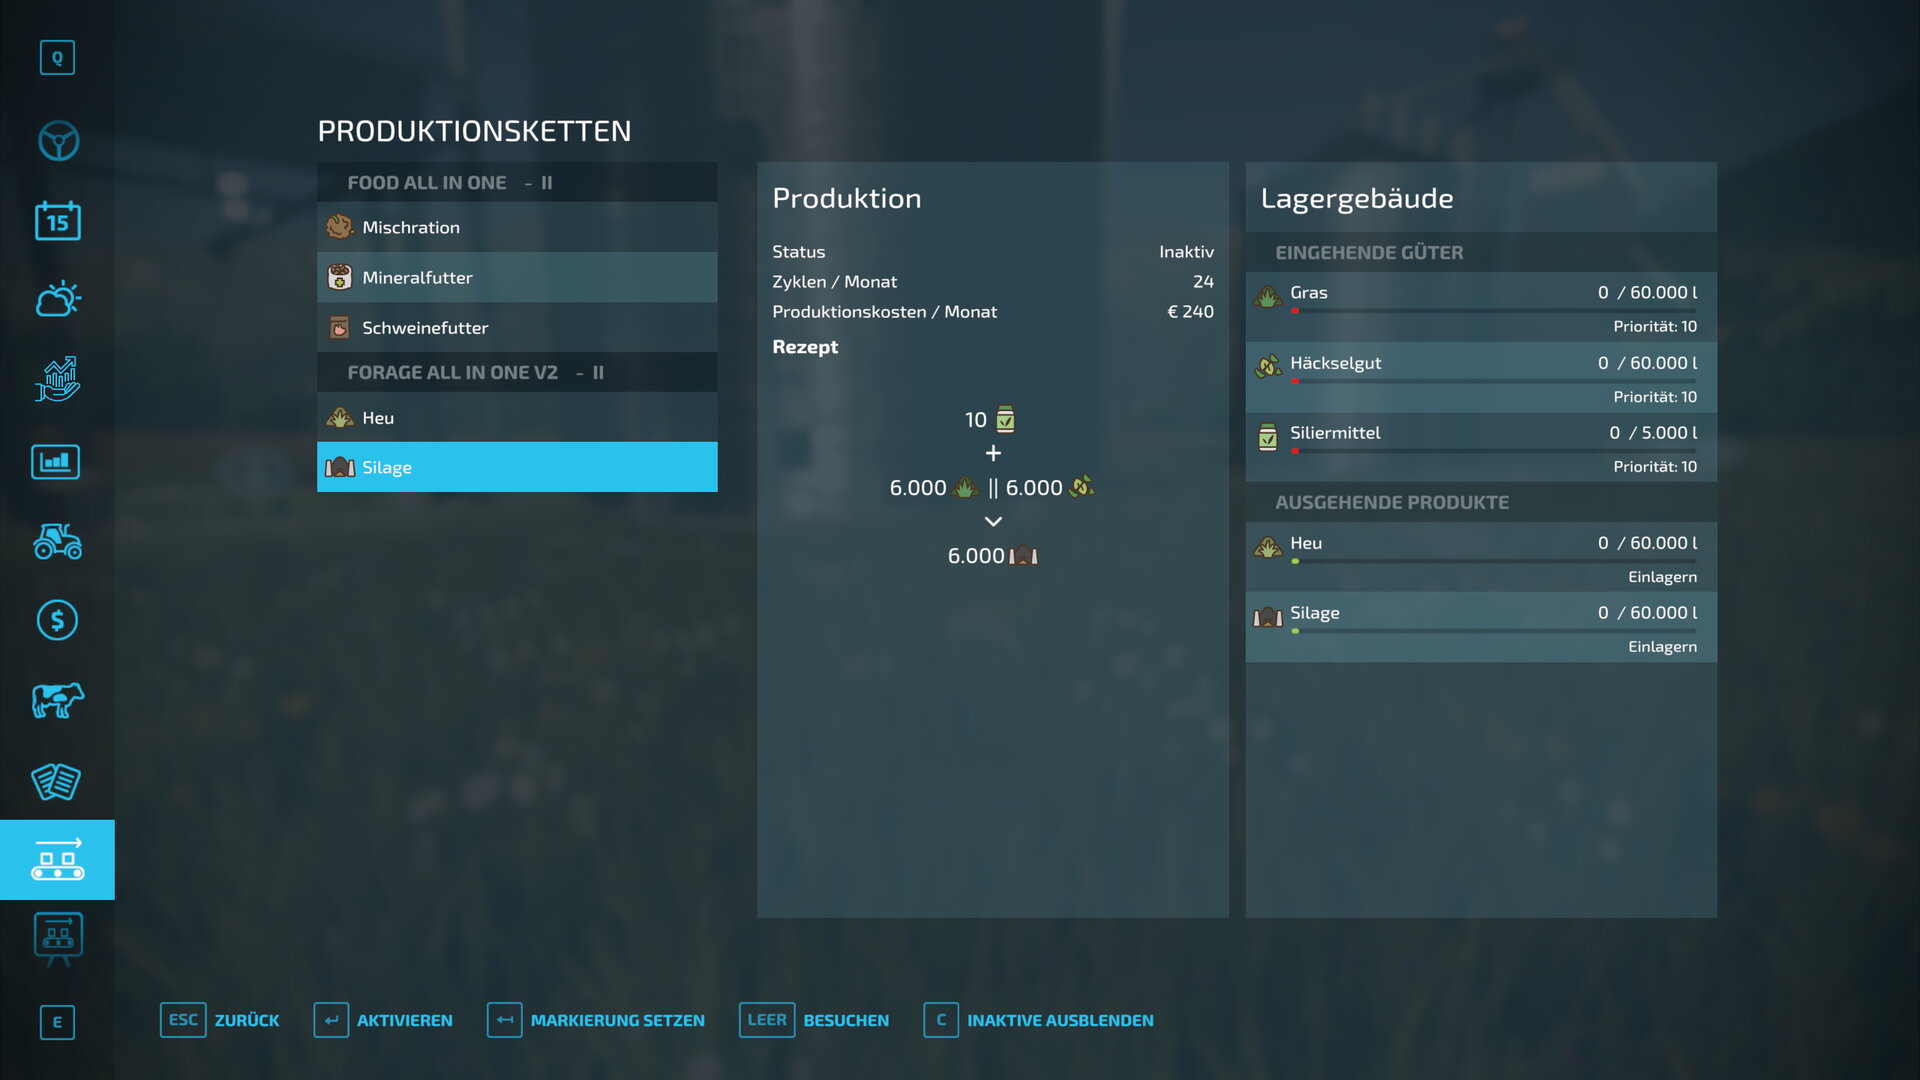
Task: Open the contracts papers icon
Action: pyautogui.click(x=58, y=781)
